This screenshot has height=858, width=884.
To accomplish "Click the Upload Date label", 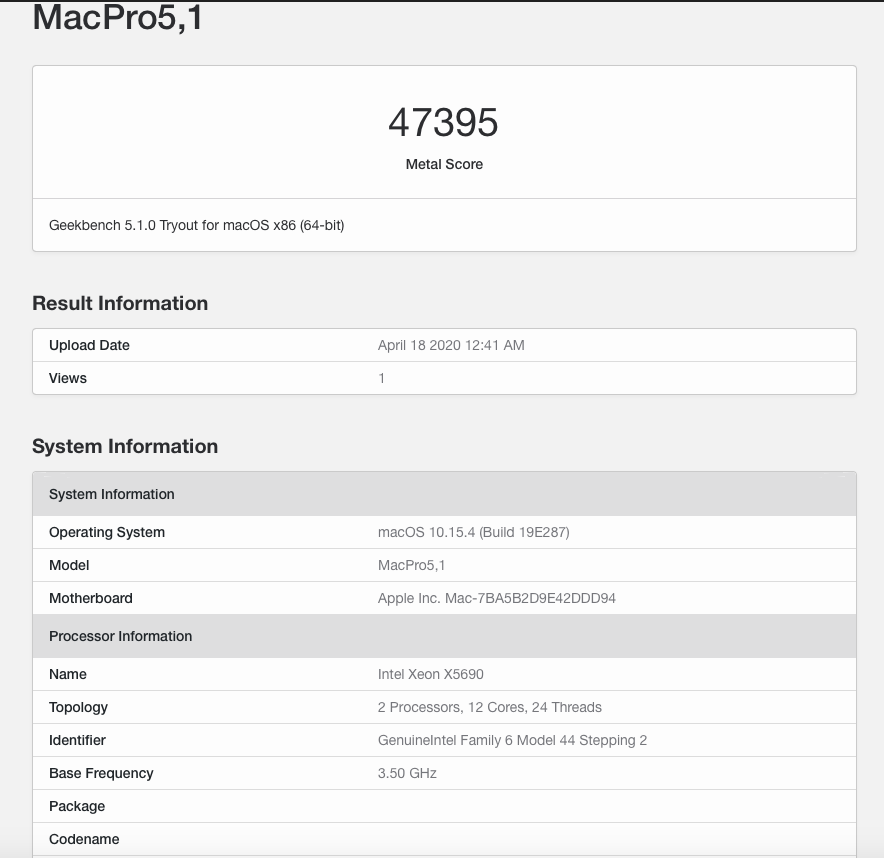I will point(89,345).
